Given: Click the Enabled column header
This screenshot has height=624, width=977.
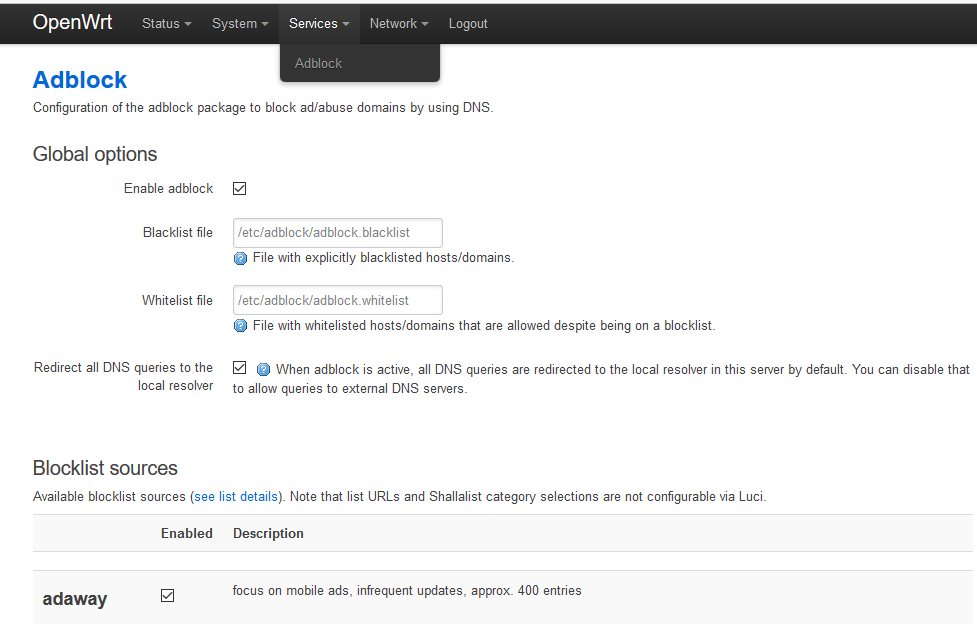Looking at the screenshot, I should pos(187,534).
